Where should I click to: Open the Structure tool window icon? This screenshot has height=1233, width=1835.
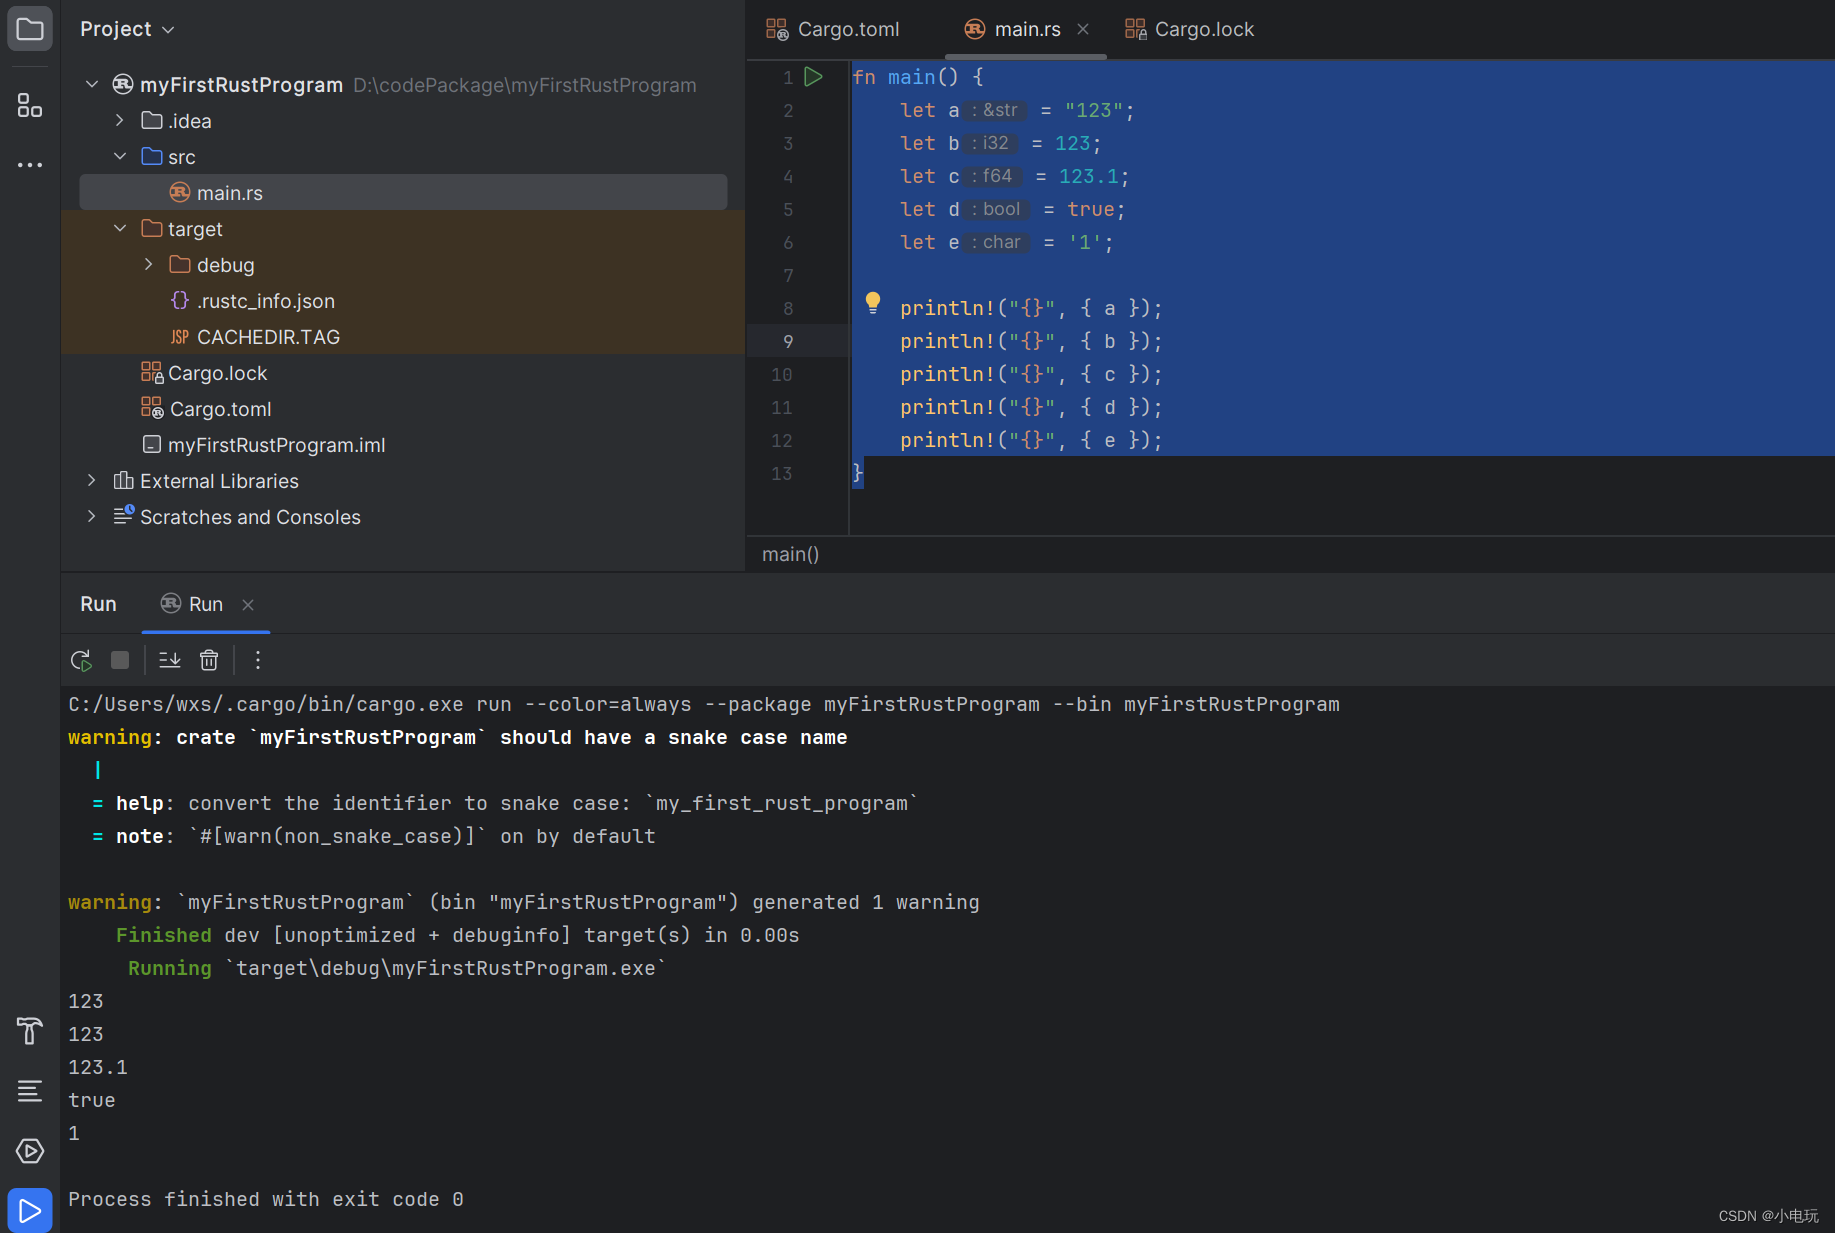point(30,105)
